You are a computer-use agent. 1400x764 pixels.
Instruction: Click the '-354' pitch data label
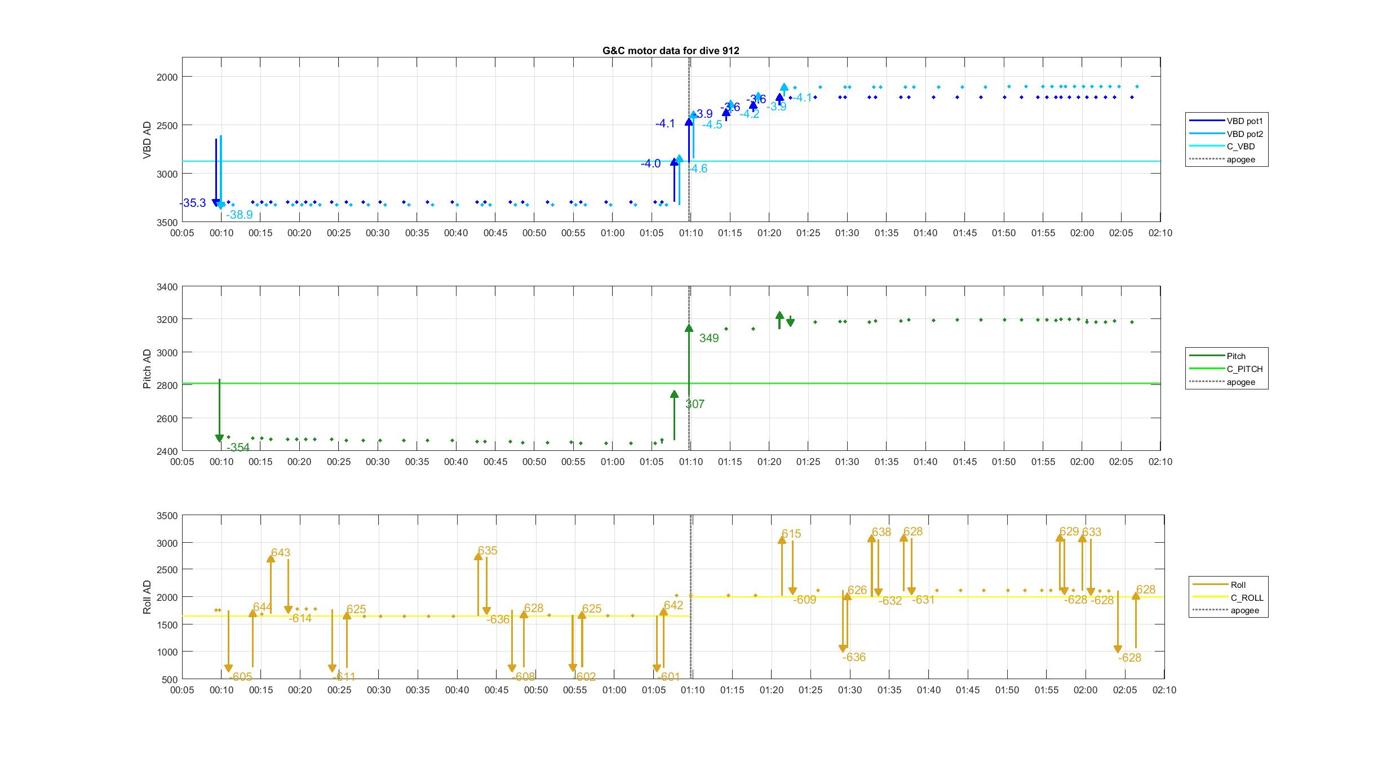(x=238, y=448)
